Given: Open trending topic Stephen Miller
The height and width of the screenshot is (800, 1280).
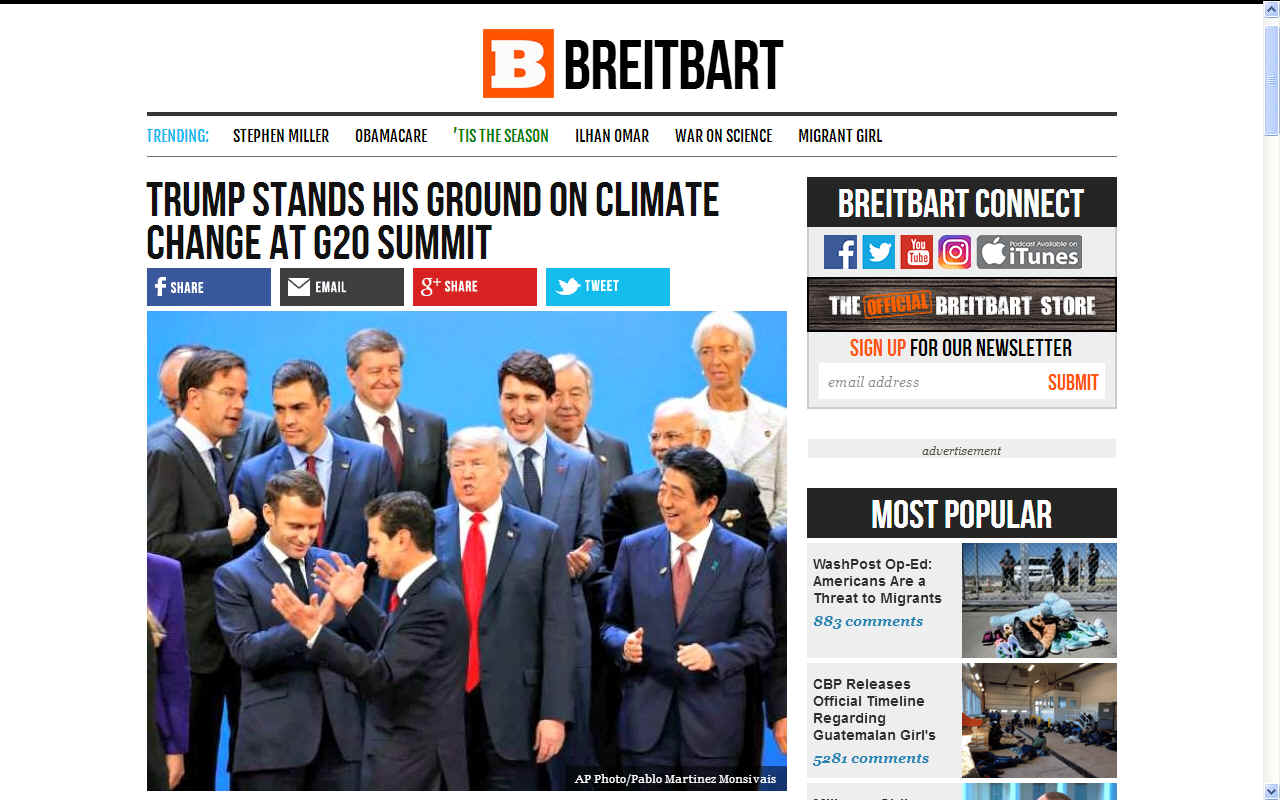Looking at the screenshot, I should point(281,136).
